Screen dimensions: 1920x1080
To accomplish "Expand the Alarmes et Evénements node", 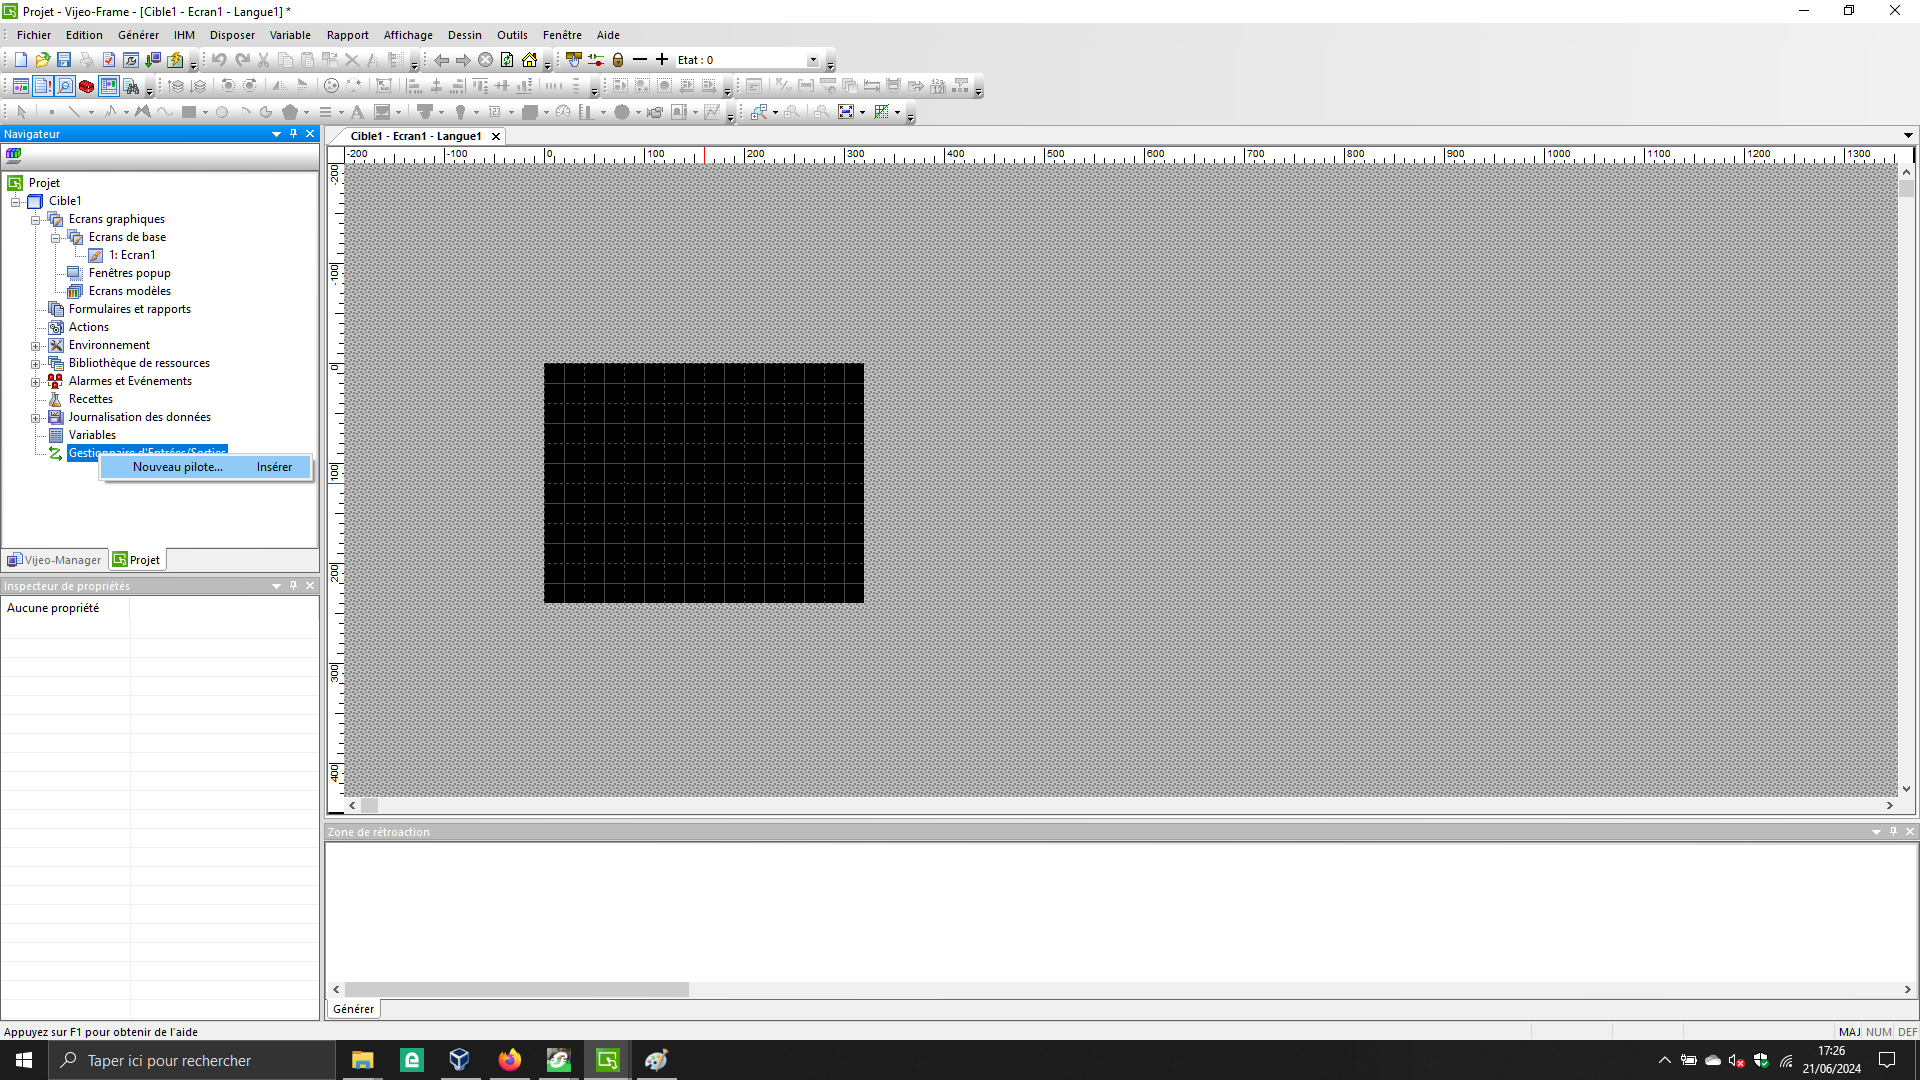I will [36, 382].
